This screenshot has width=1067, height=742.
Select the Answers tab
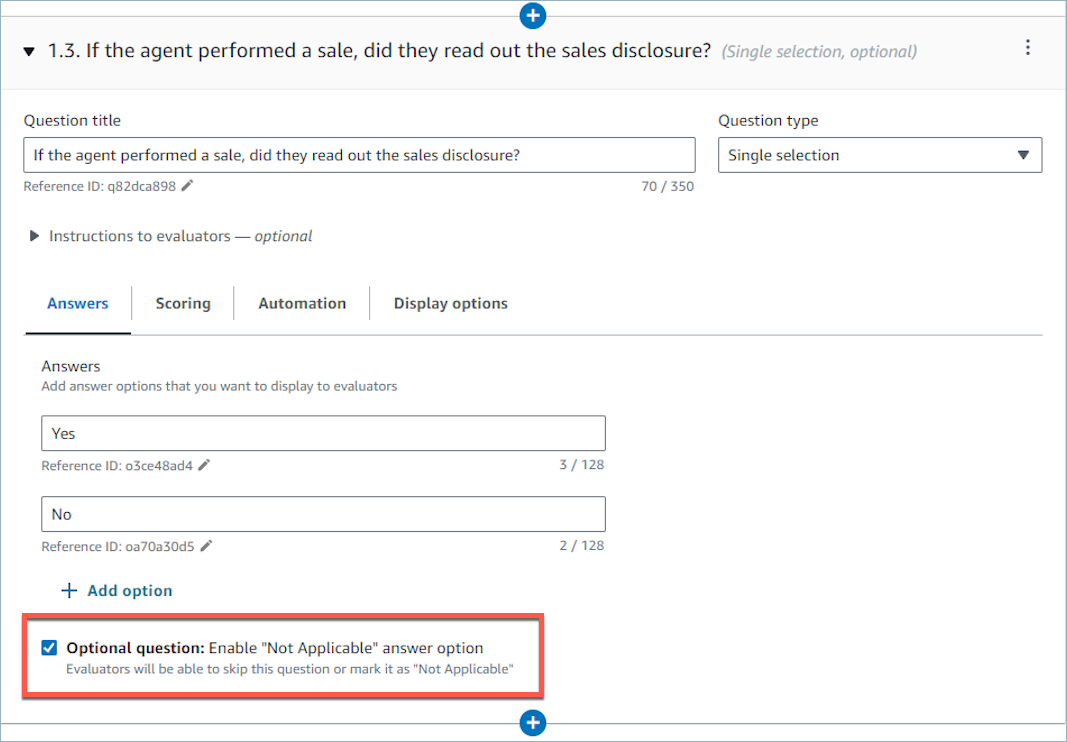pos(77,303)
